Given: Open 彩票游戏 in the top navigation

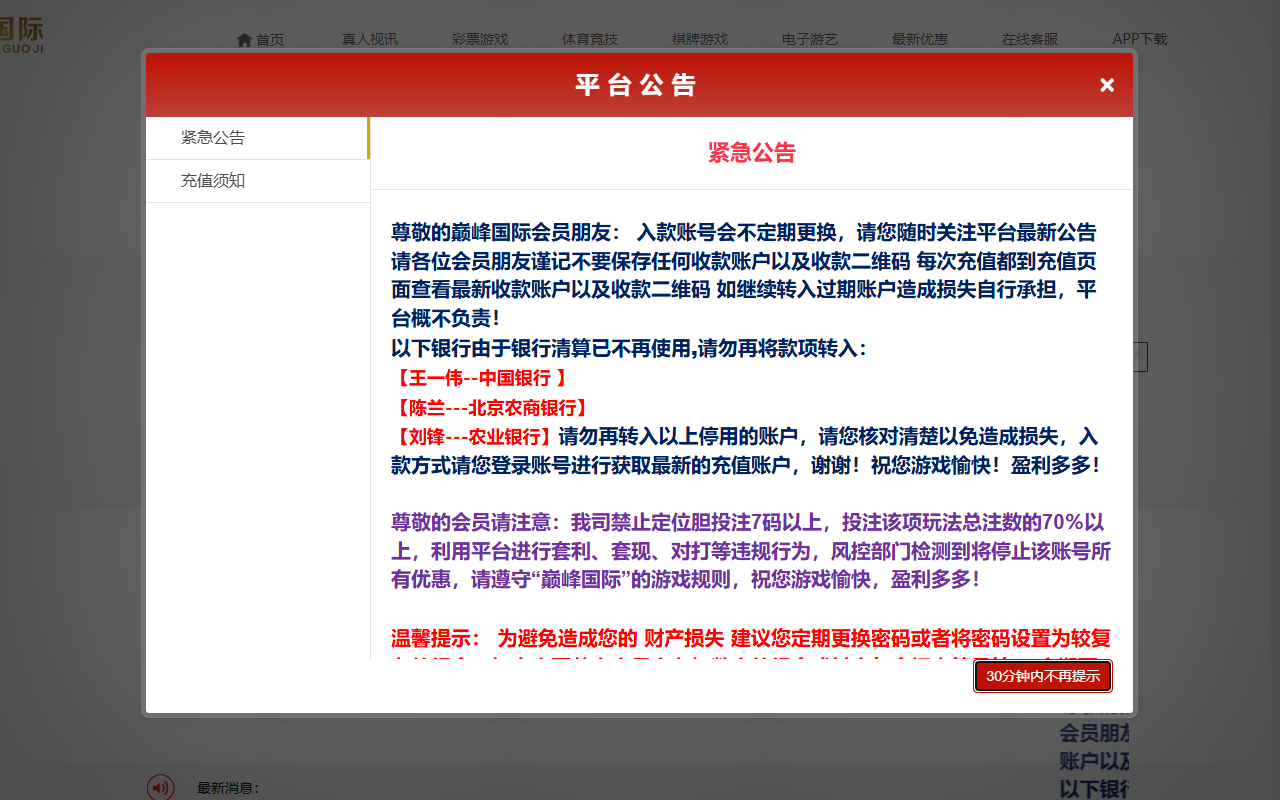Looking at the screenshot, I should (x=480, y=40).
